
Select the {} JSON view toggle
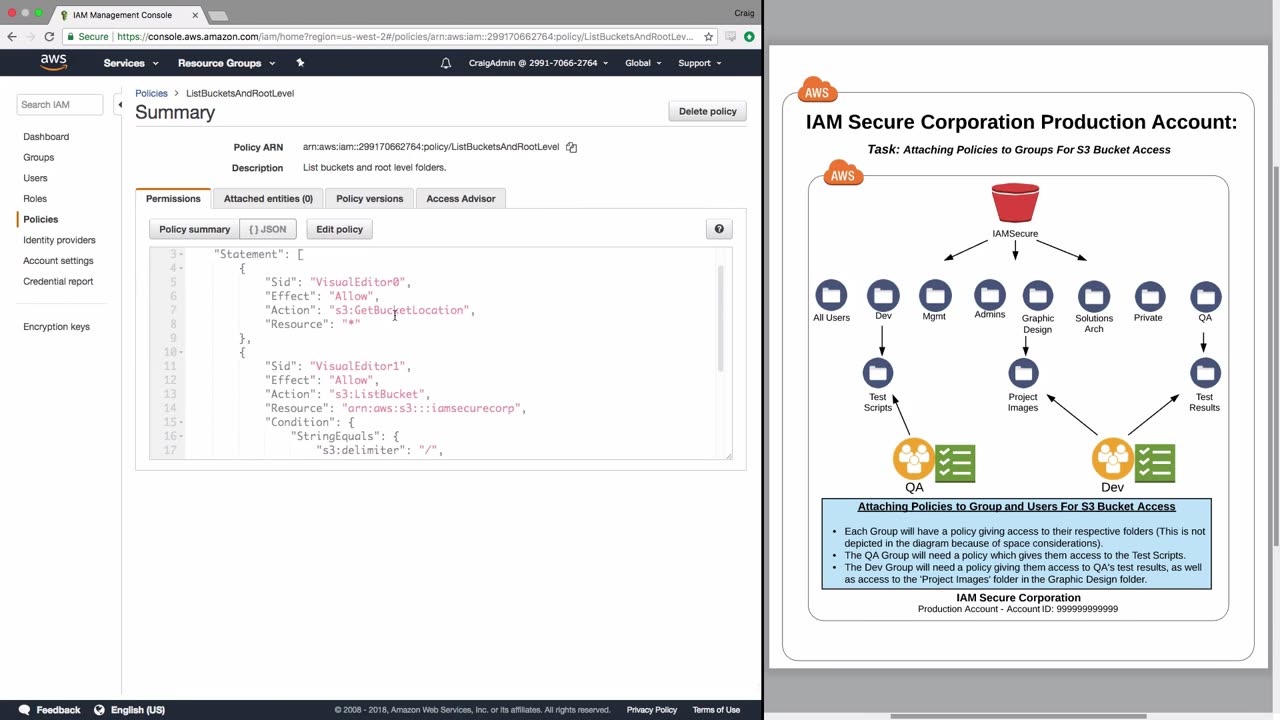click(x=267, y=229)
